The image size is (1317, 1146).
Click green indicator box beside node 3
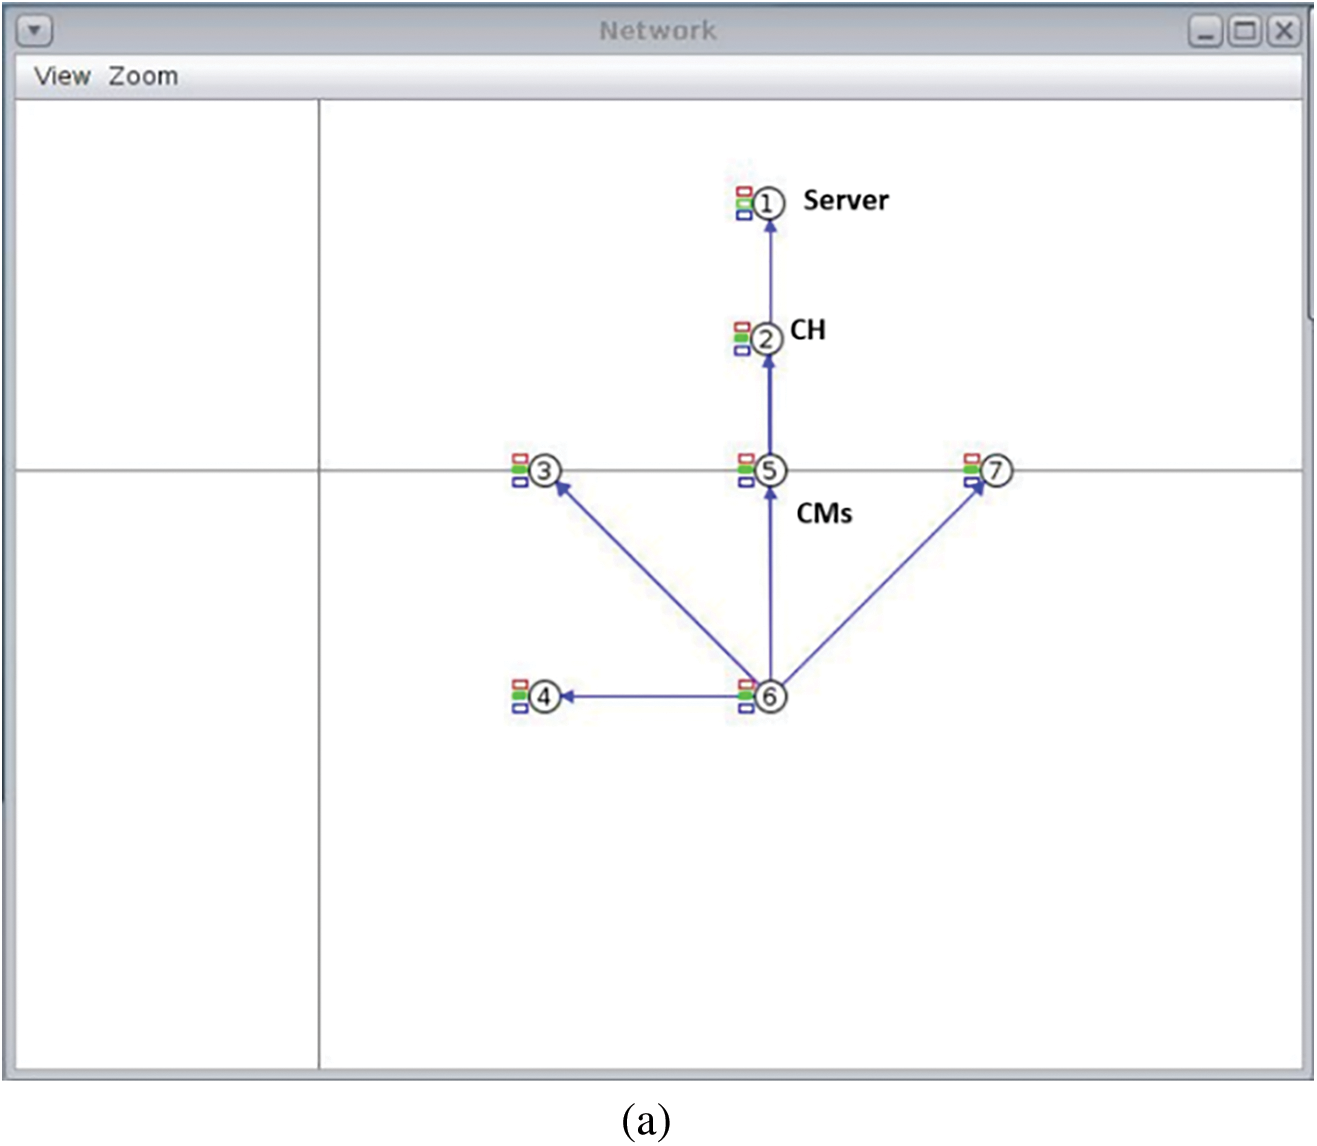click(520, 470)
